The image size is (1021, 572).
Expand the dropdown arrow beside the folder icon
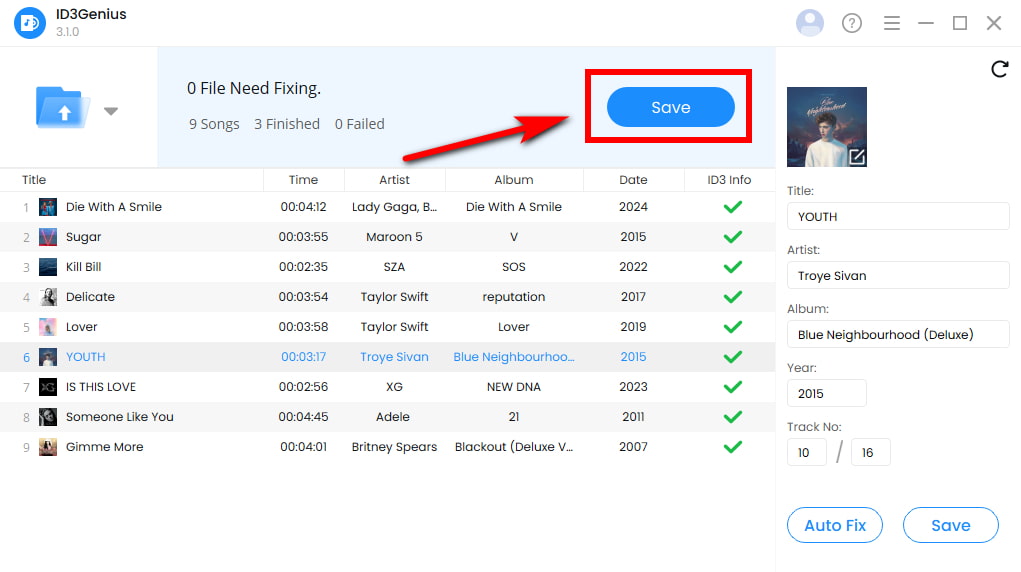[111, 111]
